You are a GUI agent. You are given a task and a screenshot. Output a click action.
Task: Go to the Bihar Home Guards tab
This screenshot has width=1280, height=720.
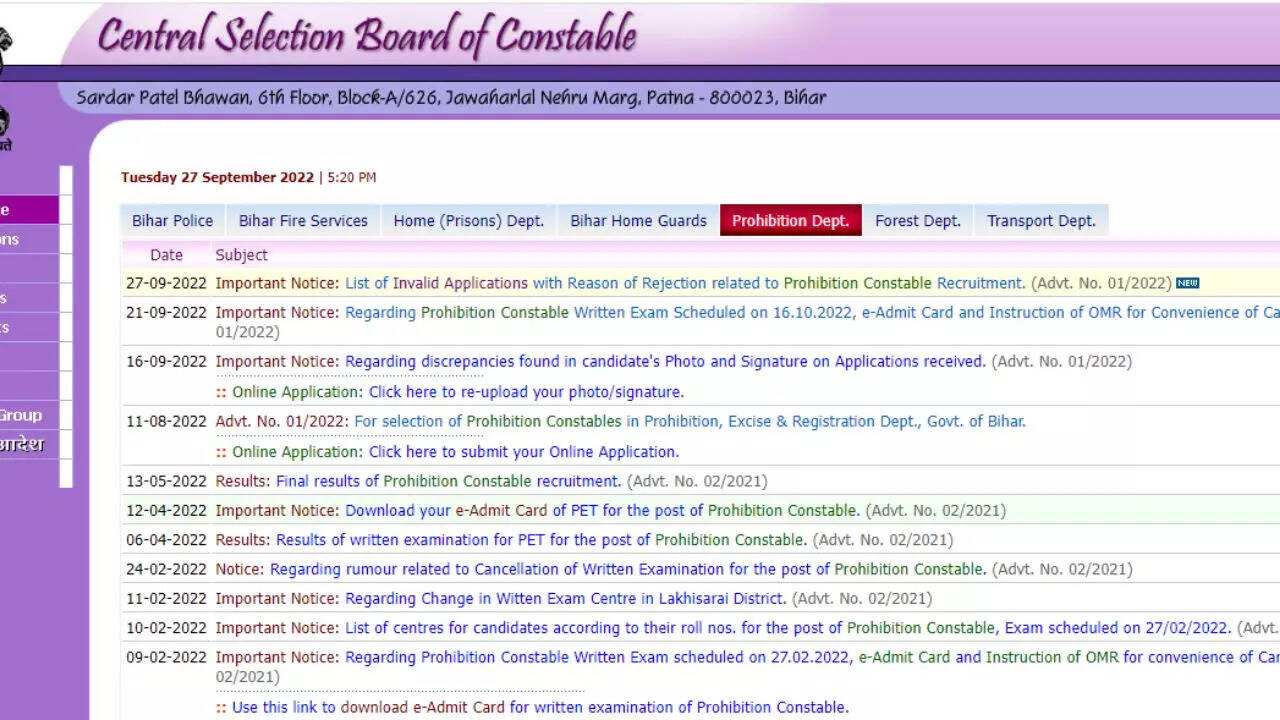(638, 221)
